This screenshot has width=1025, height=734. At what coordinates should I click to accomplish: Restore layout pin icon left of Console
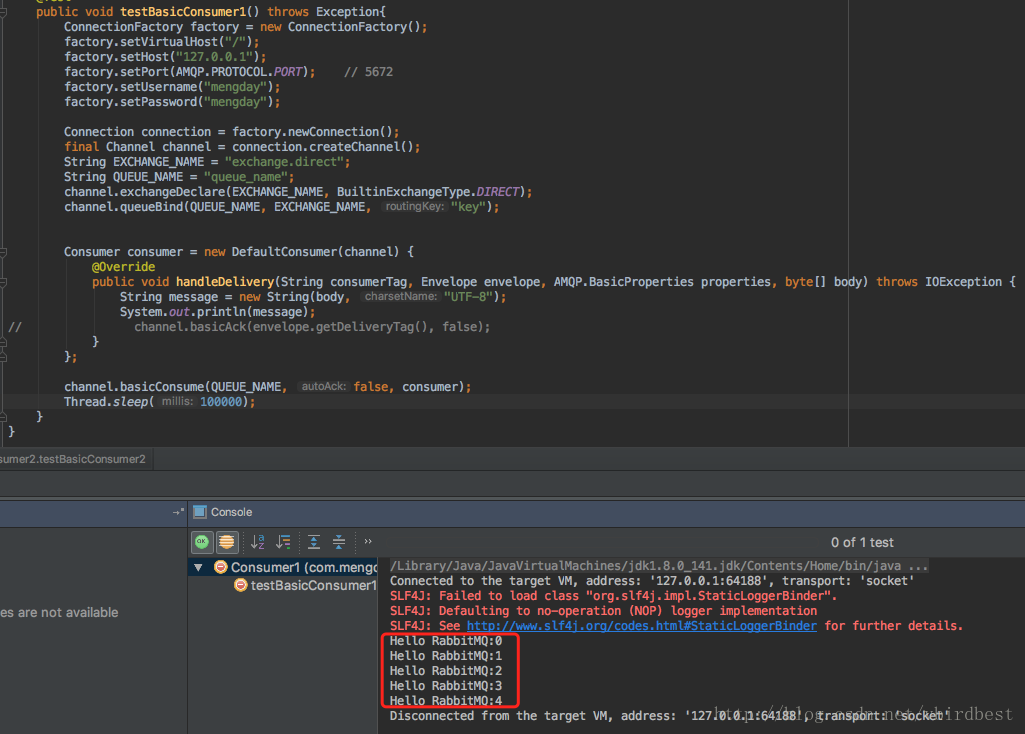[x=178, y=512]
